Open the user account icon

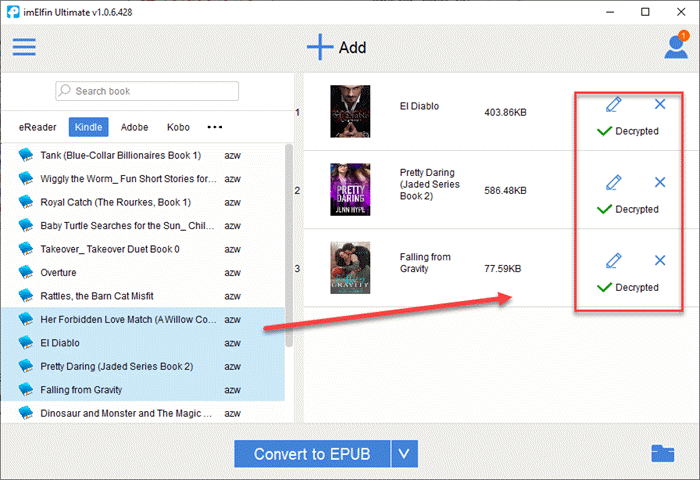[x=676, y=46]
